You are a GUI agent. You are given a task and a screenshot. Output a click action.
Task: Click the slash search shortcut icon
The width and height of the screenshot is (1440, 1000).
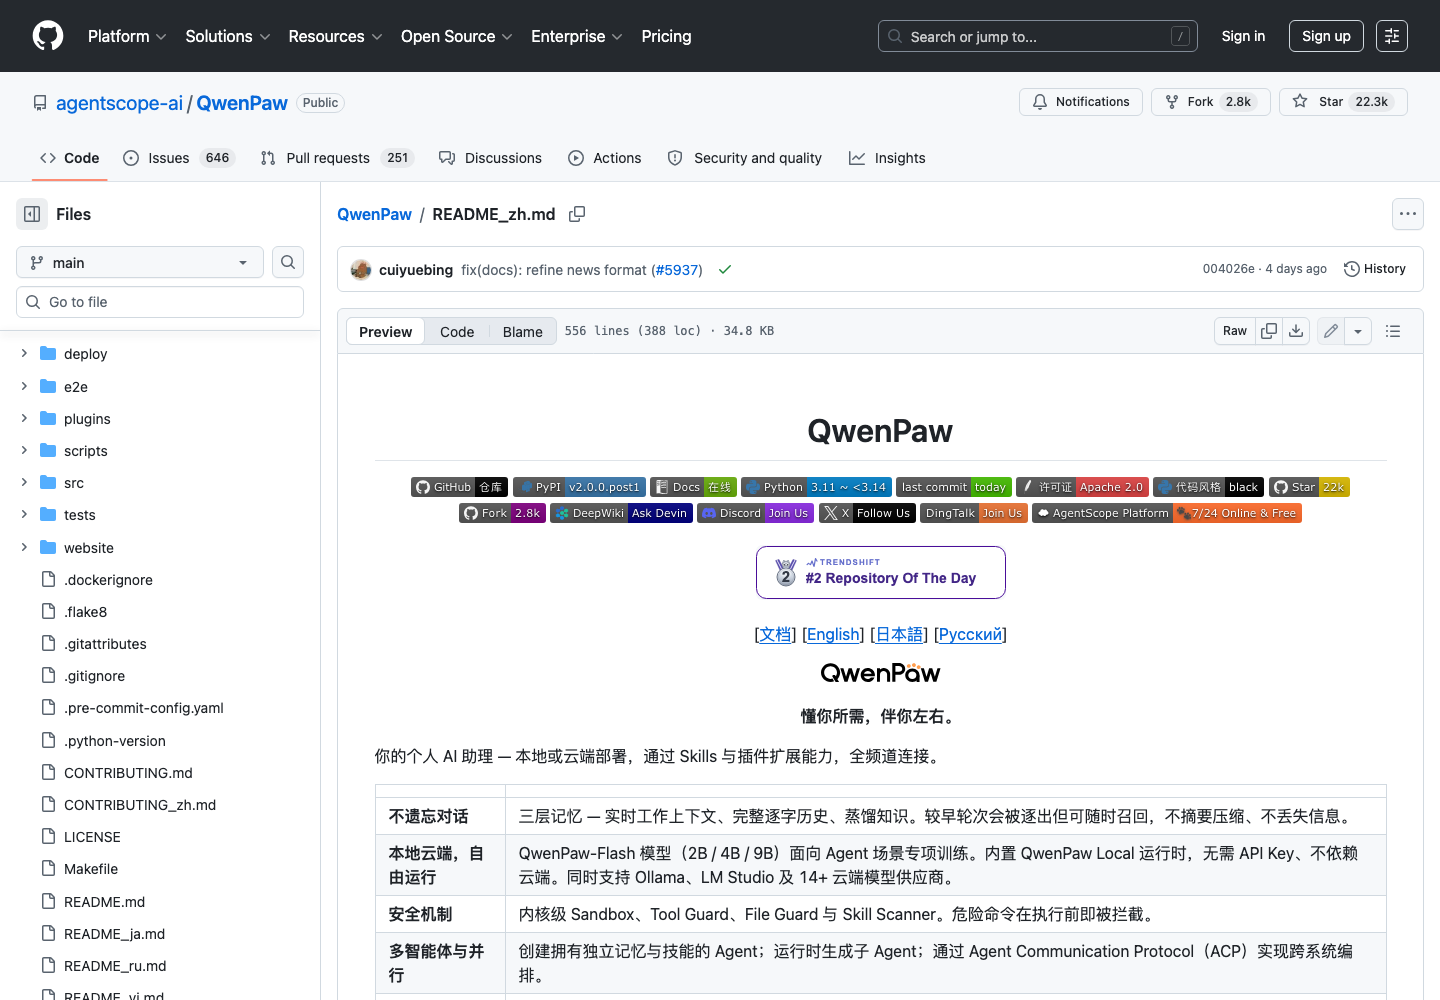pos(1180,36)
